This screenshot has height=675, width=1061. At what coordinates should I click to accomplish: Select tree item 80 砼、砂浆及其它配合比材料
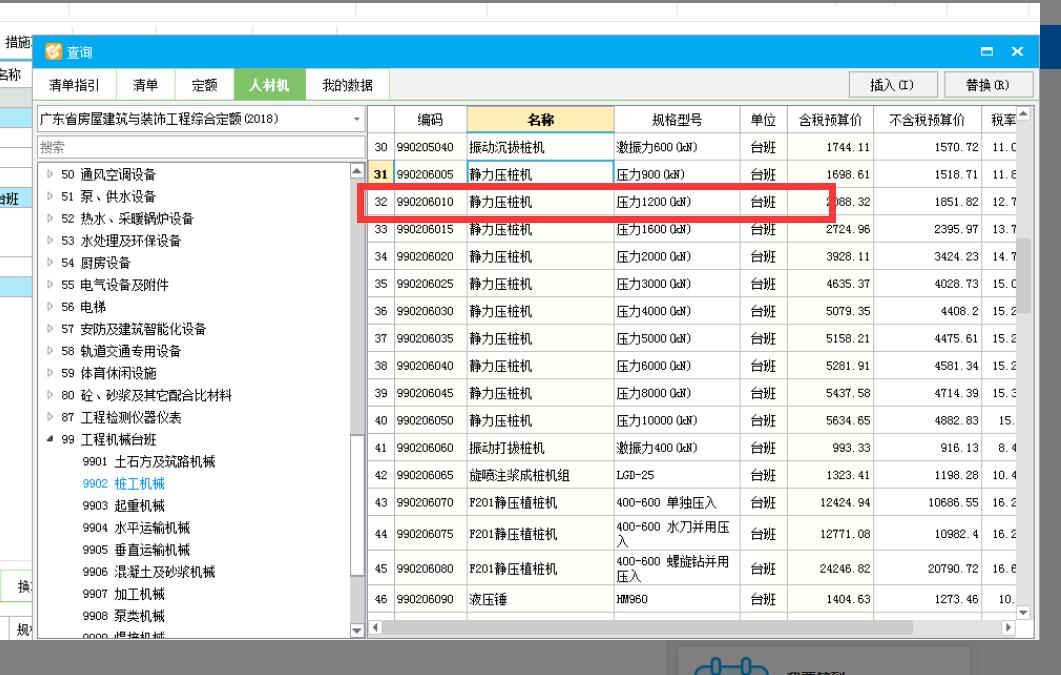pyautogui.click(x=146, y=396)
